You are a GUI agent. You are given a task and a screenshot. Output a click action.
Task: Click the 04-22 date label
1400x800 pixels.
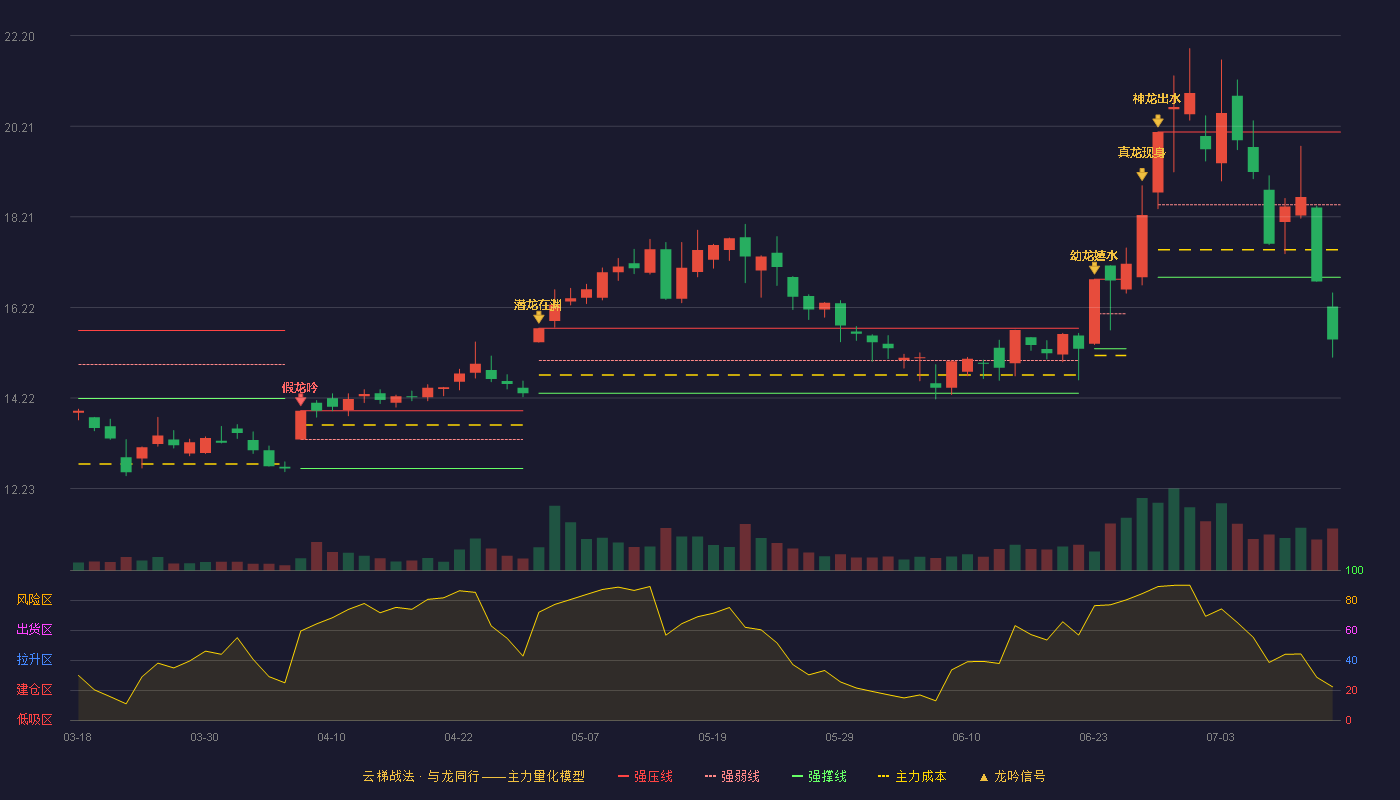pos(458,737)
